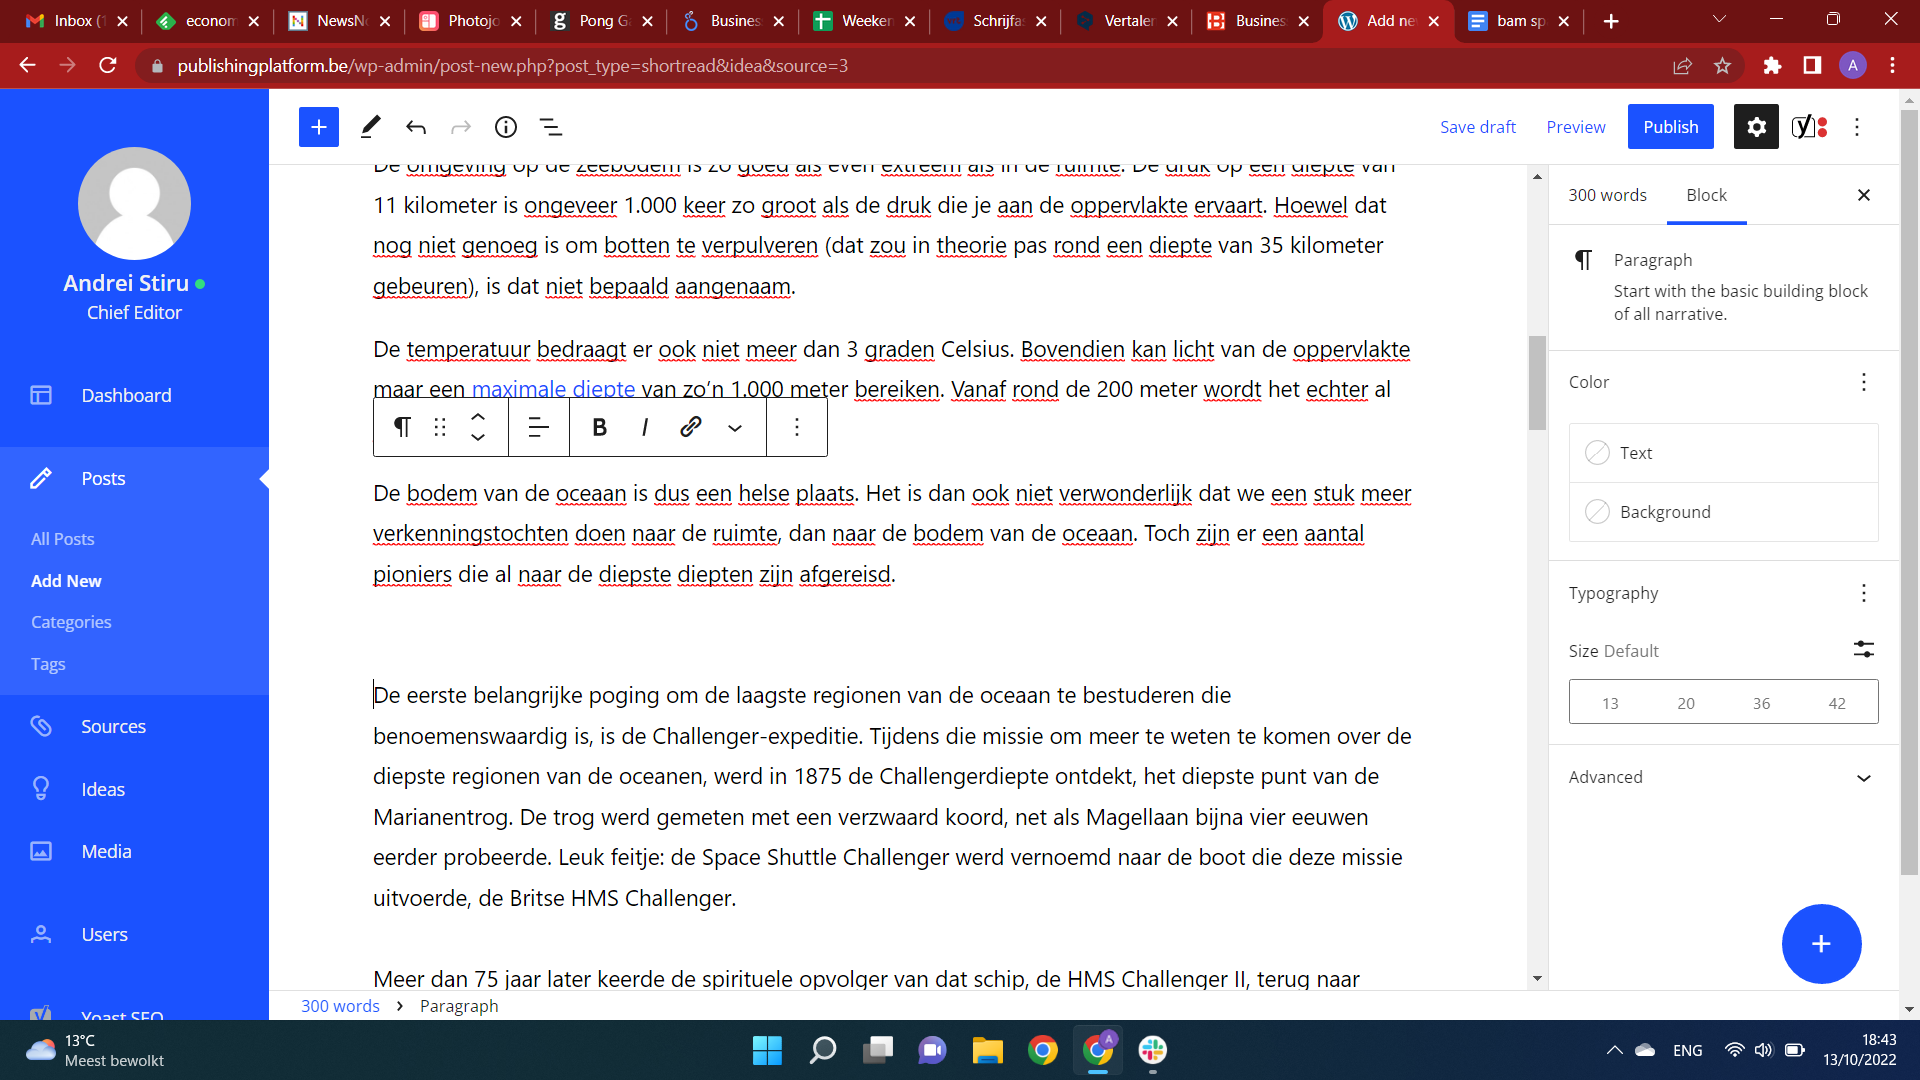The image size is (1920, 1080).
Task: Click the insert link icon
Action: click(x=690, y=428)
